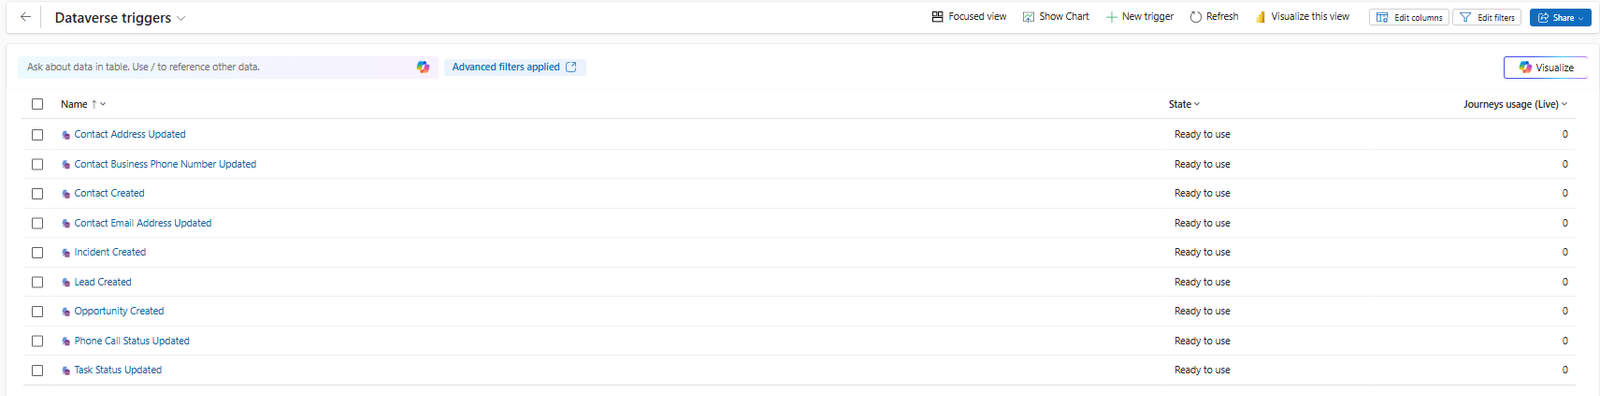The height and width of the screenshot is (396, 1600).
Task: Focus the Ask about data input
Action: pyautogui.click(x=215, y=67)
